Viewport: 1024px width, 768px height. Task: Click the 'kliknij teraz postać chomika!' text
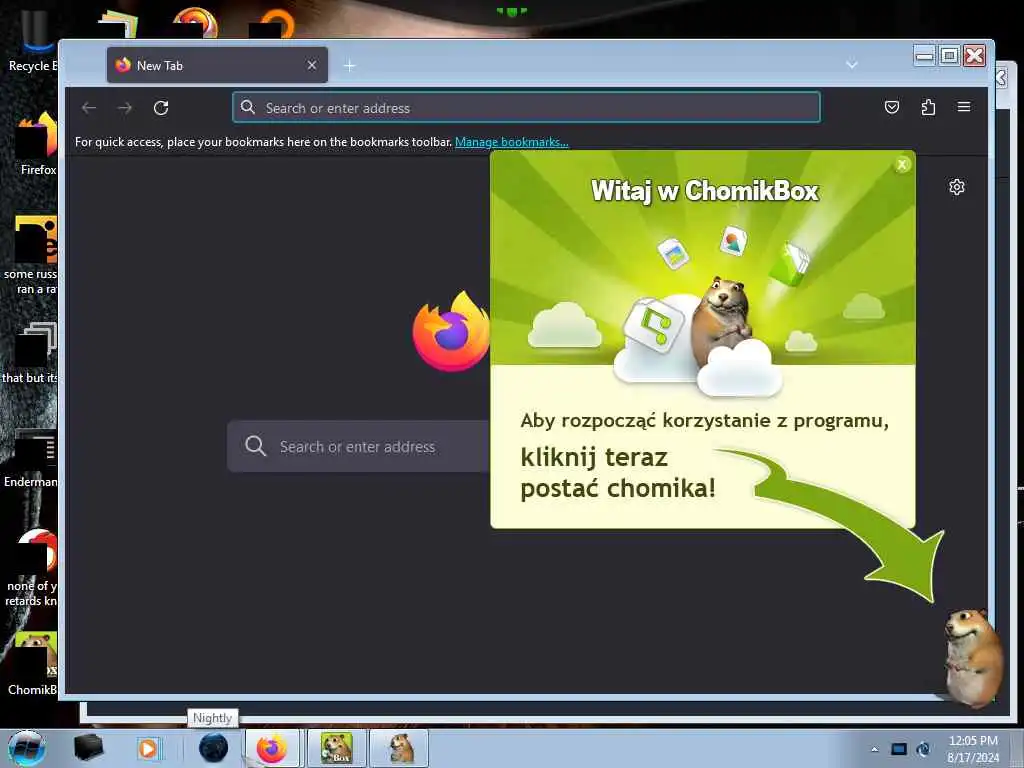(x=618, y=472)
